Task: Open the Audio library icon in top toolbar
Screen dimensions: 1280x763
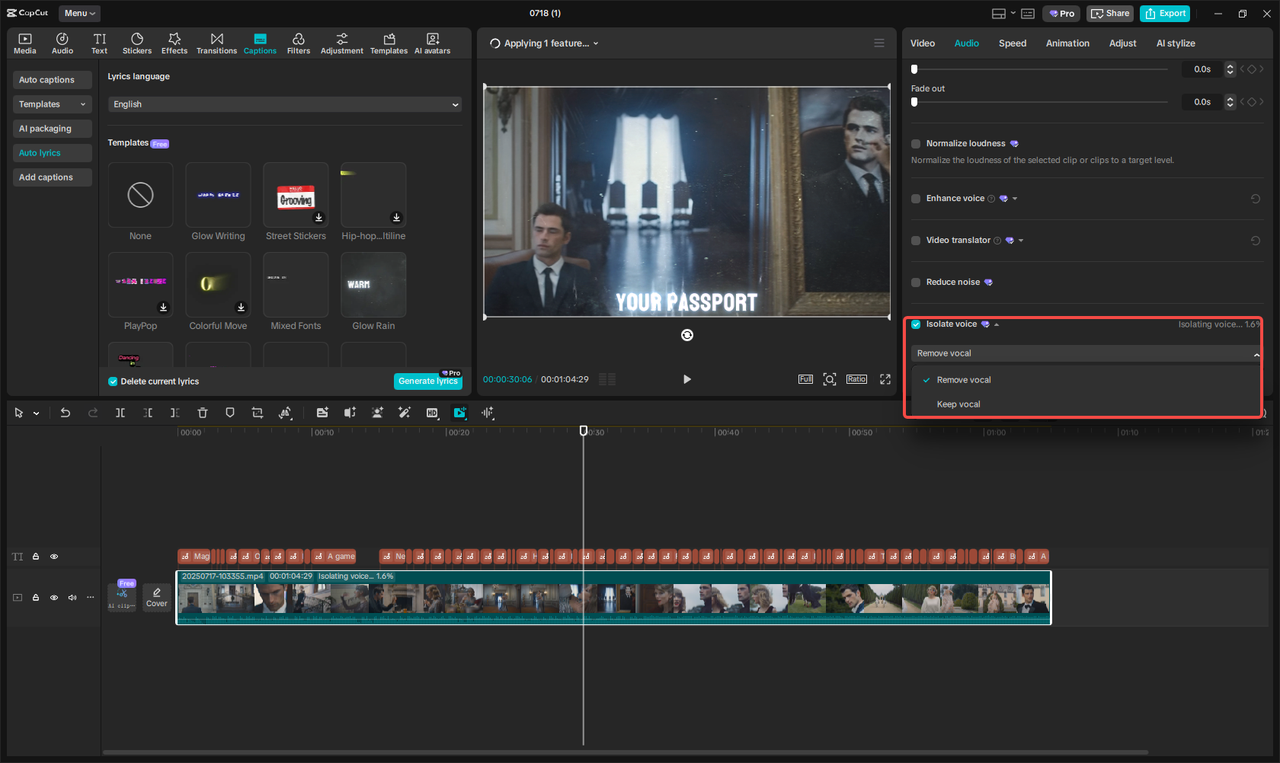Action: coord(62,43)
